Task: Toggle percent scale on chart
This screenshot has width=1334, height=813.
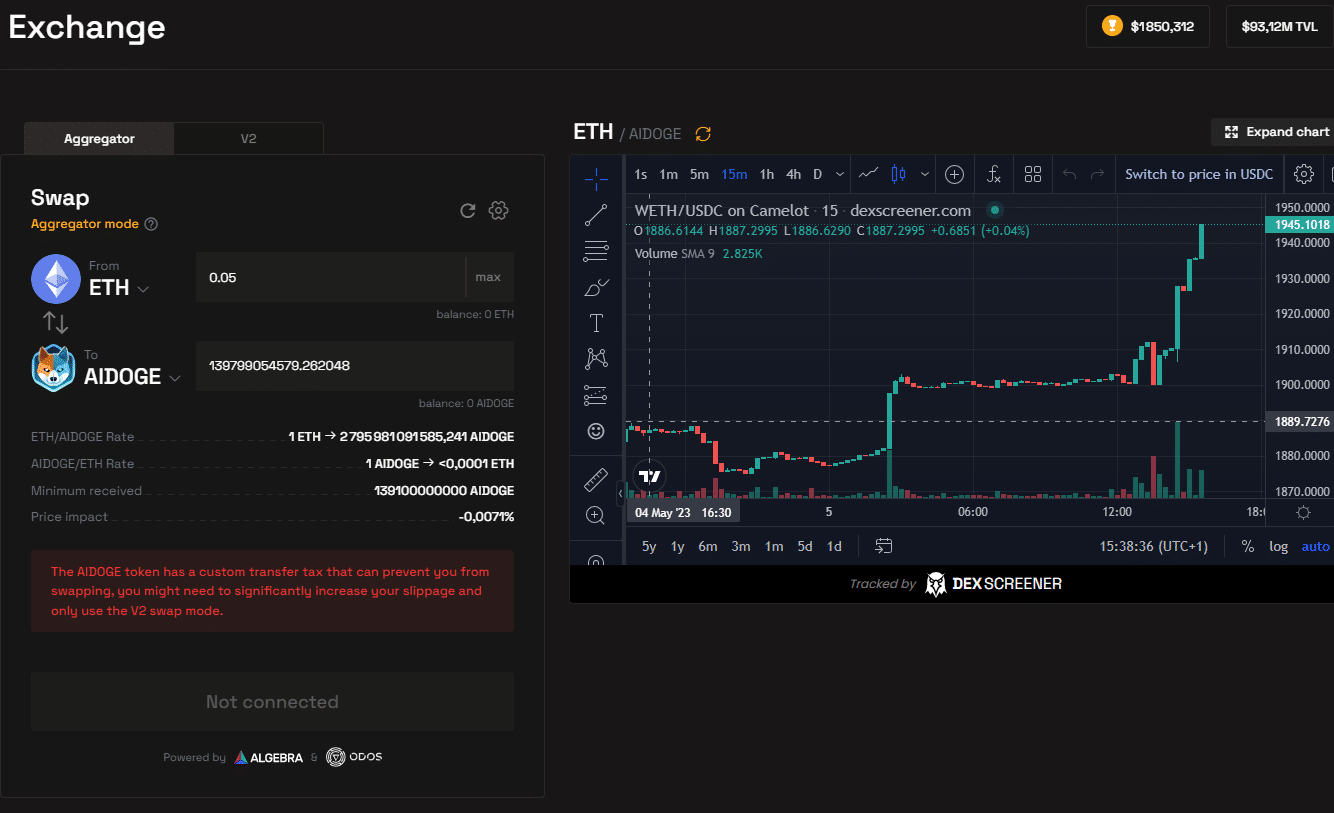Action: click(1248, 546)
